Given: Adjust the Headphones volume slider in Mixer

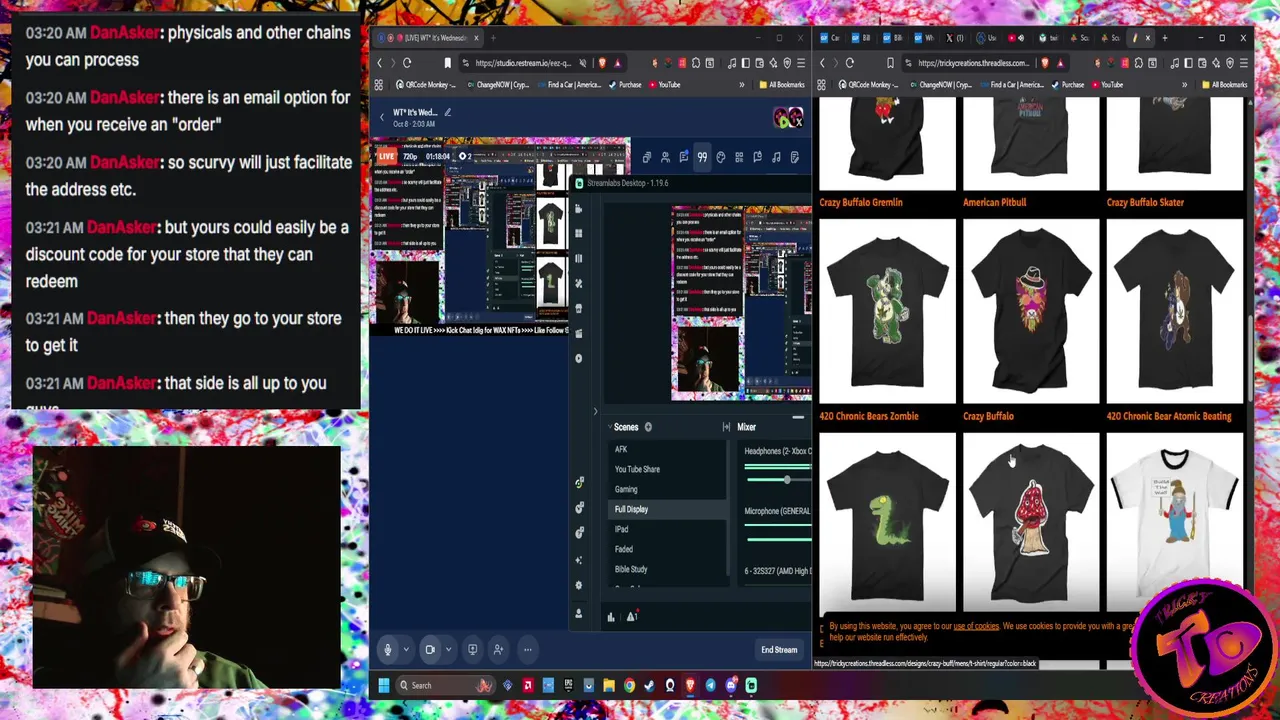Looking at the screenshot, I should coord(787,480).
